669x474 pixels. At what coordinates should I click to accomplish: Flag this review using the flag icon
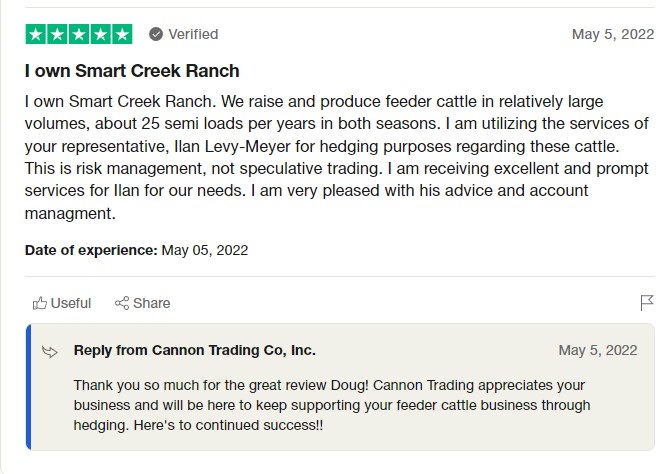click(x=646, y=302)
